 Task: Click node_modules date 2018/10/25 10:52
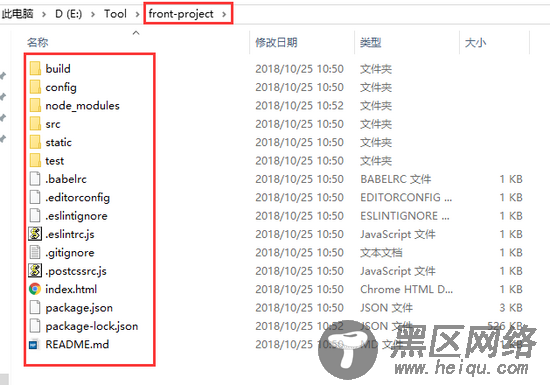click(x=300, y=106)
